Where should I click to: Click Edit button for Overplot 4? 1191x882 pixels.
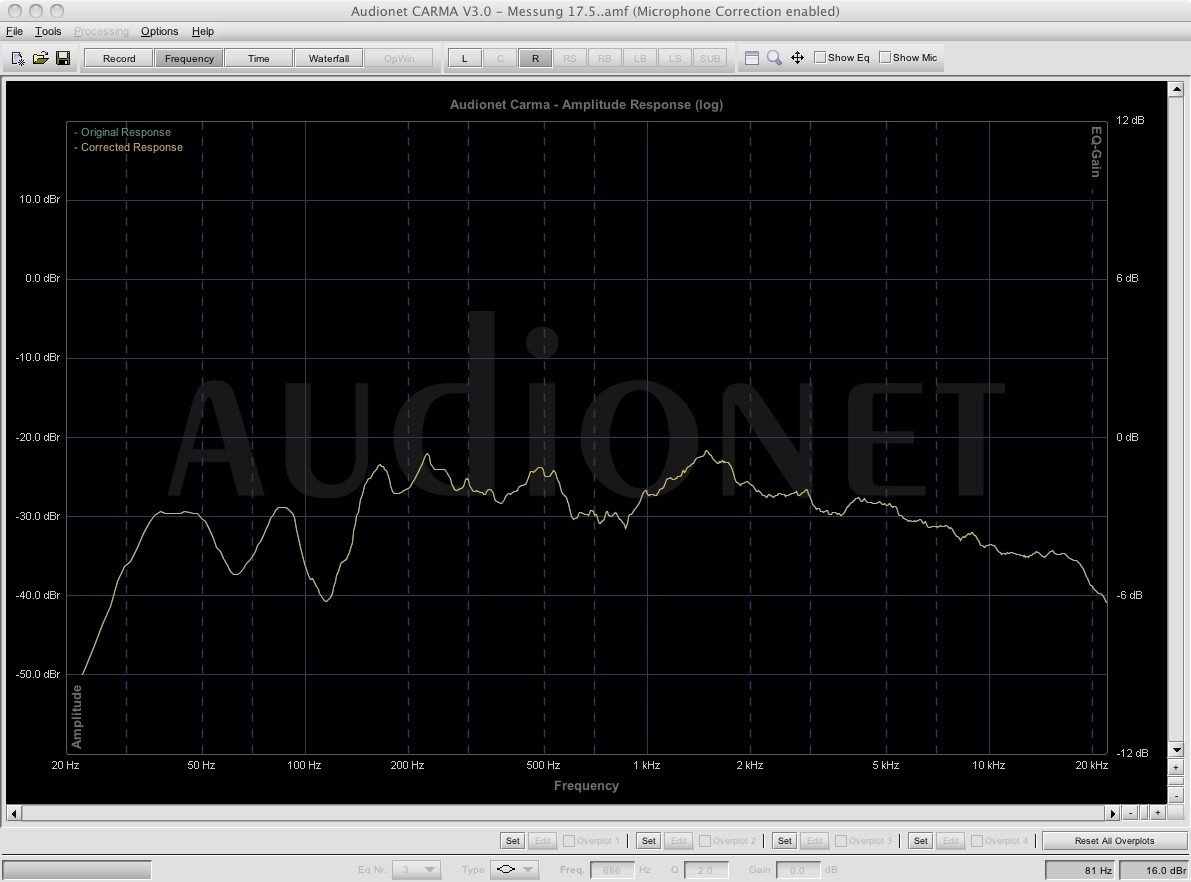pos(950,841)
